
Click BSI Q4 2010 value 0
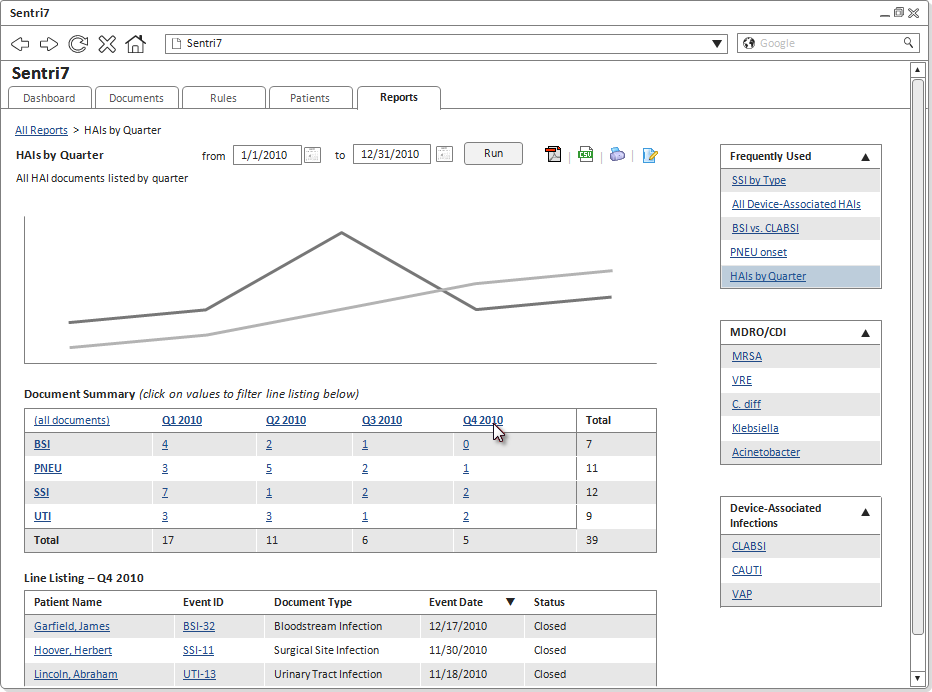tap(466, 444)
